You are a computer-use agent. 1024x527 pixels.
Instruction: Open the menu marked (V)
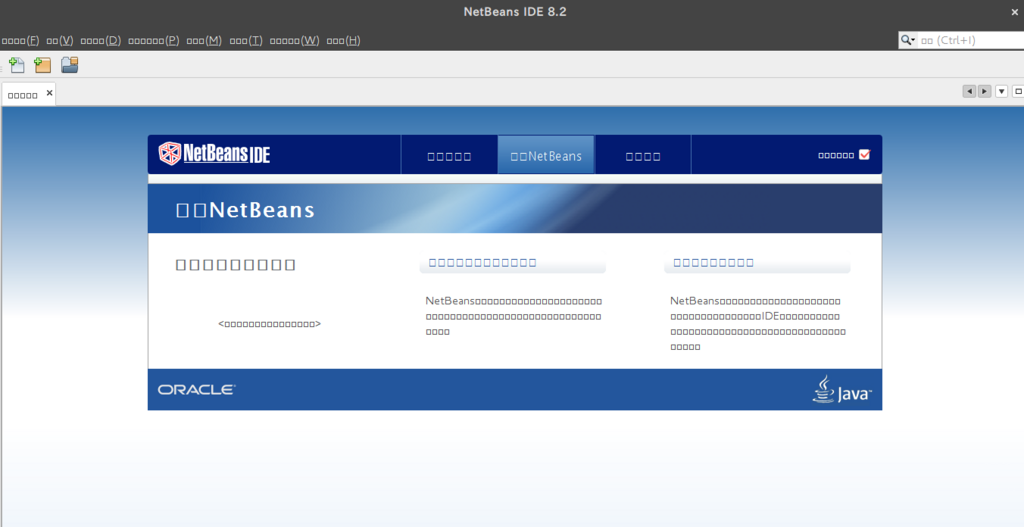59,40
